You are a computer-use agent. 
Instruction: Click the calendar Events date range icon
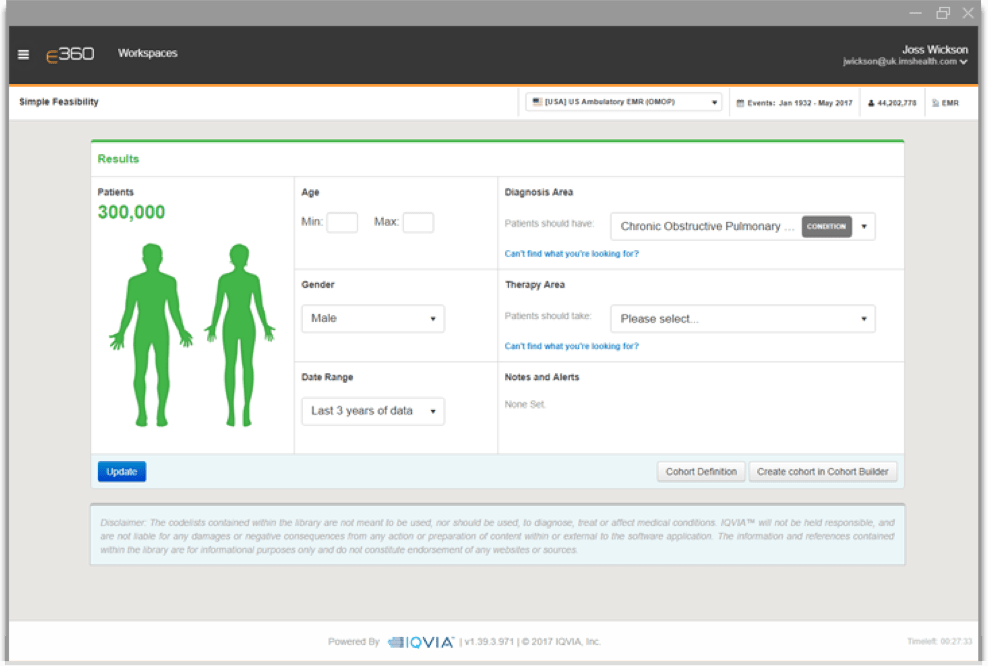[x=740, y=103]
